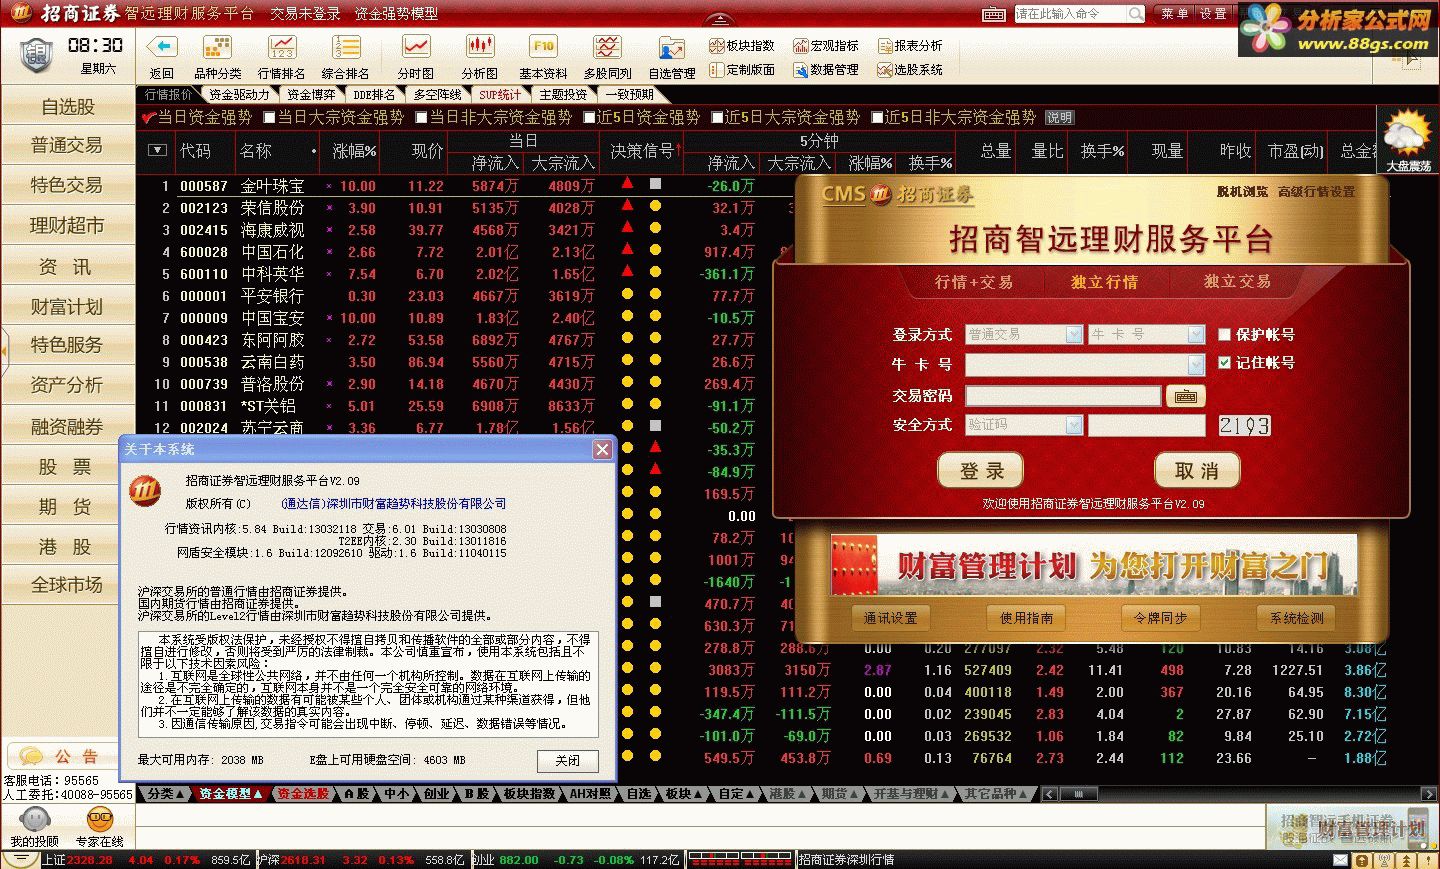
Task: Switch to DDE排名 tab
Action: click(x=374, y=94)
